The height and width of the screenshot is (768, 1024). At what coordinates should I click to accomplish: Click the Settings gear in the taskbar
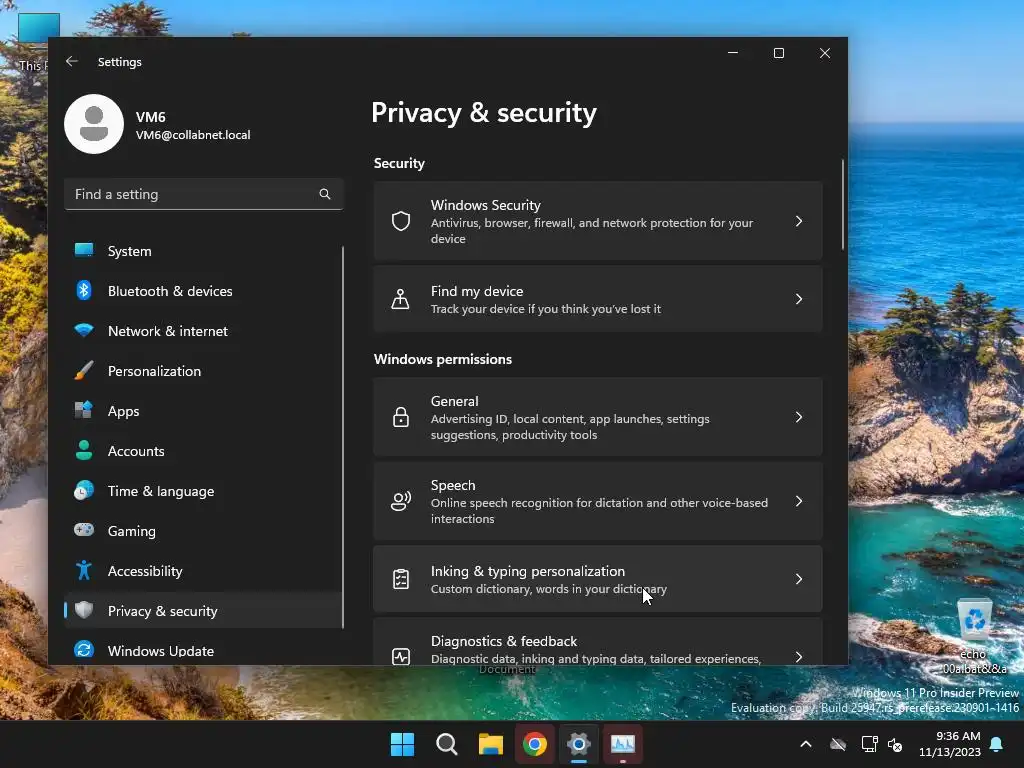pos(579,744)
